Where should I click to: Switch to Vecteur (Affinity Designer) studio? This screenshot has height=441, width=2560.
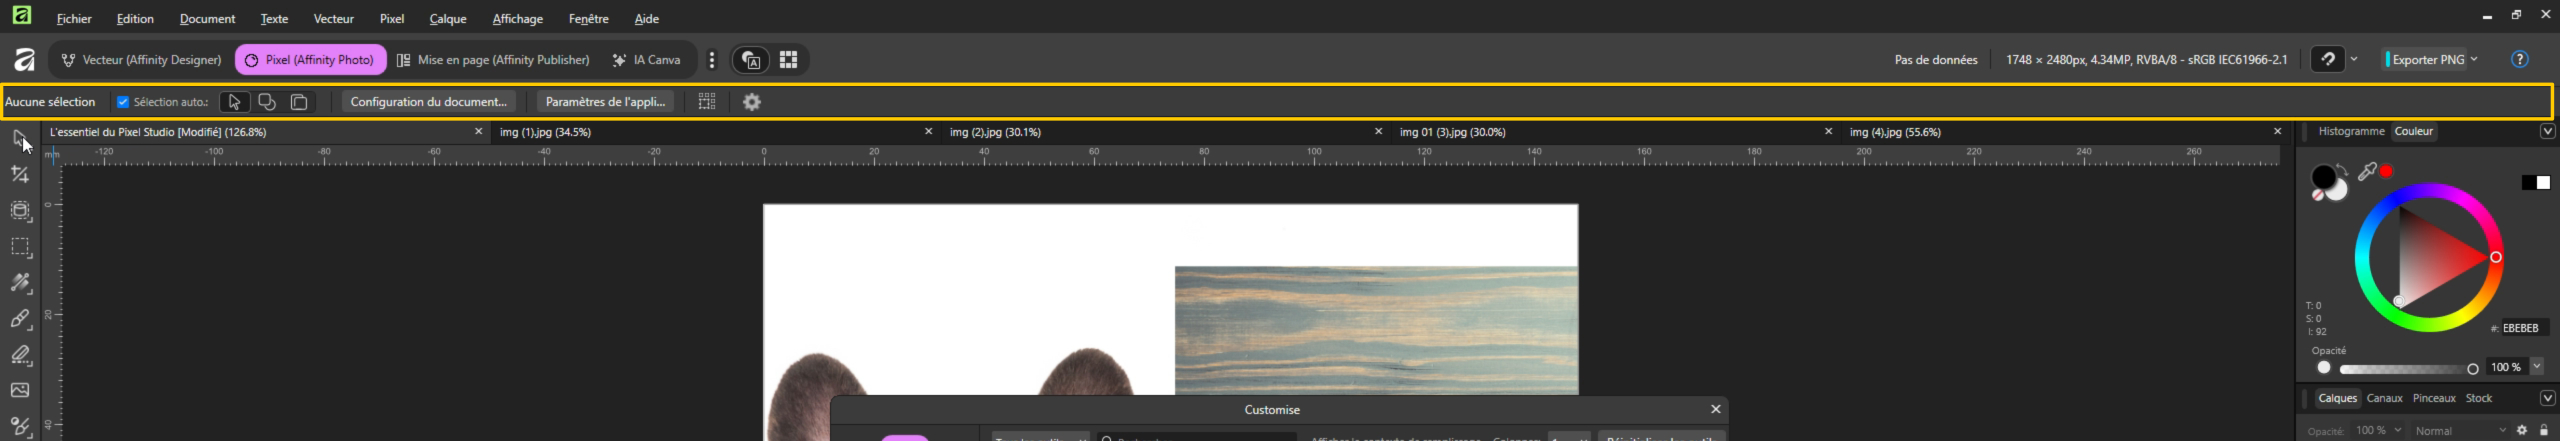click(141, 60)
